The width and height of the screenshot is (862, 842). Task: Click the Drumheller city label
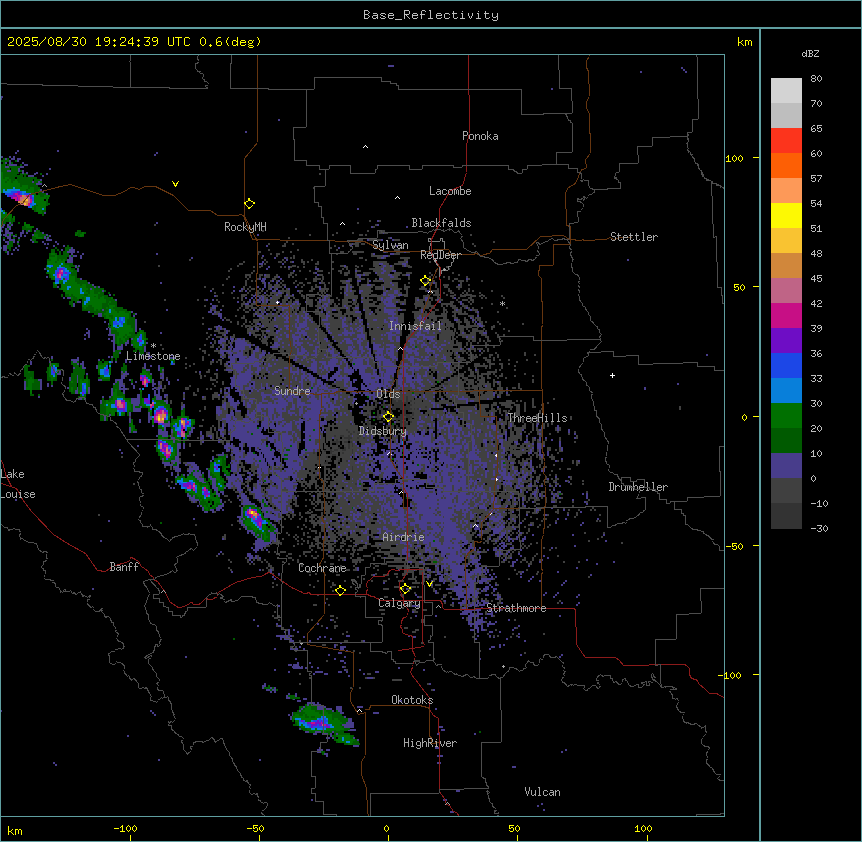click(638, 487)
